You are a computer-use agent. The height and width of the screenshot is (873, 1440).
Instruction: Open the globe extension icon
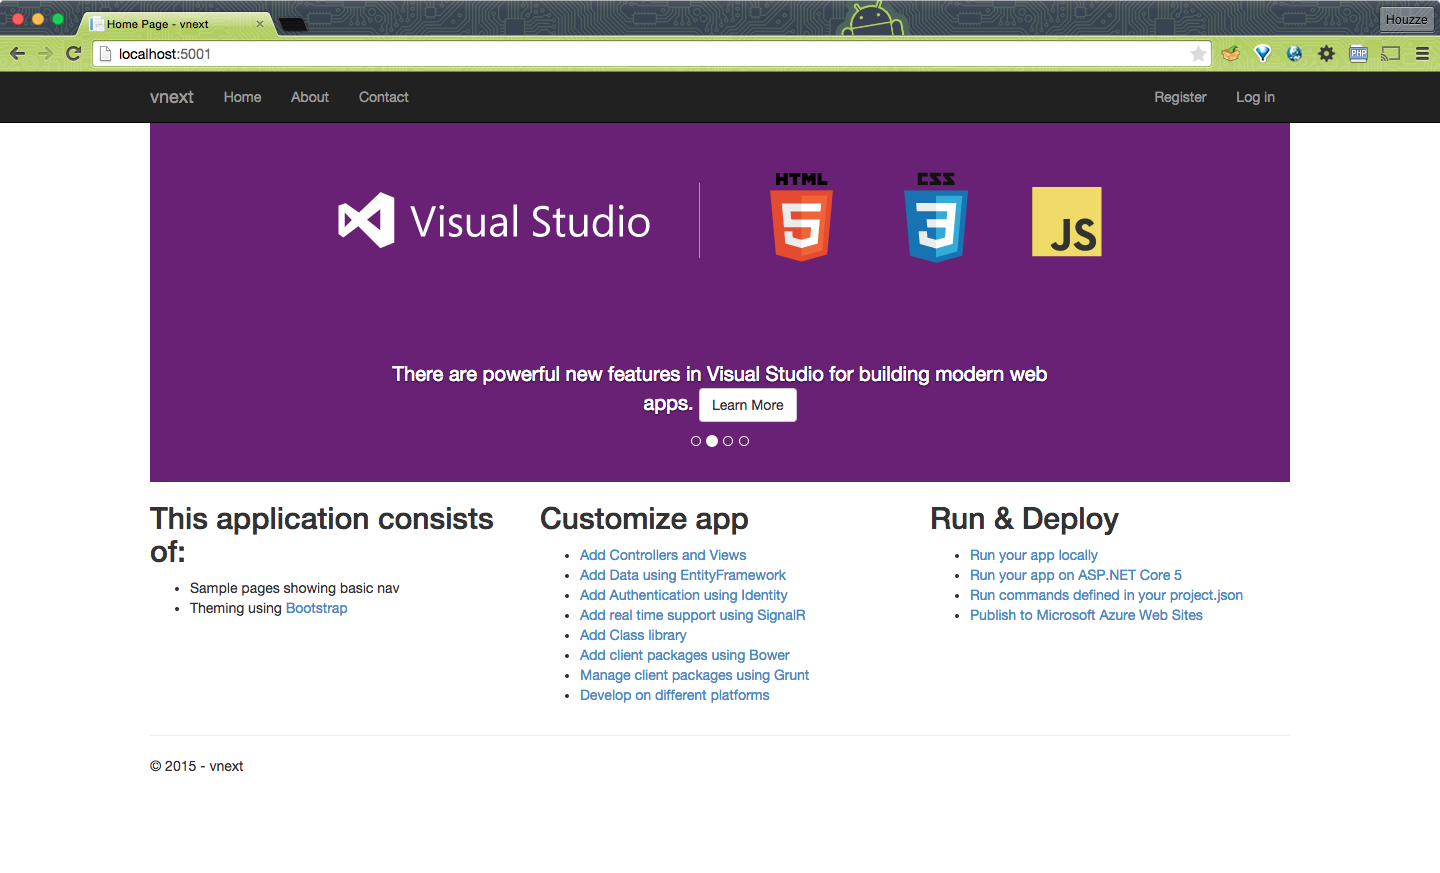[1294, 54]
